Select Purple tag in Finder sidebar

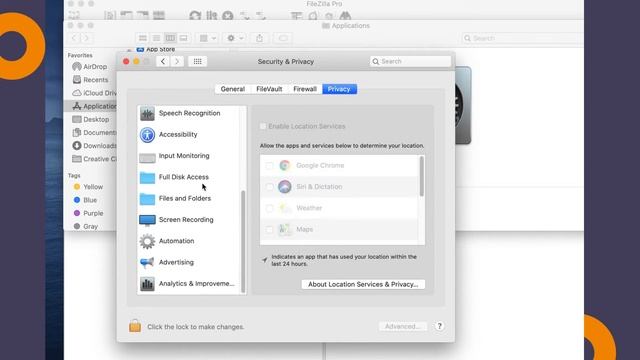(89, 213)
